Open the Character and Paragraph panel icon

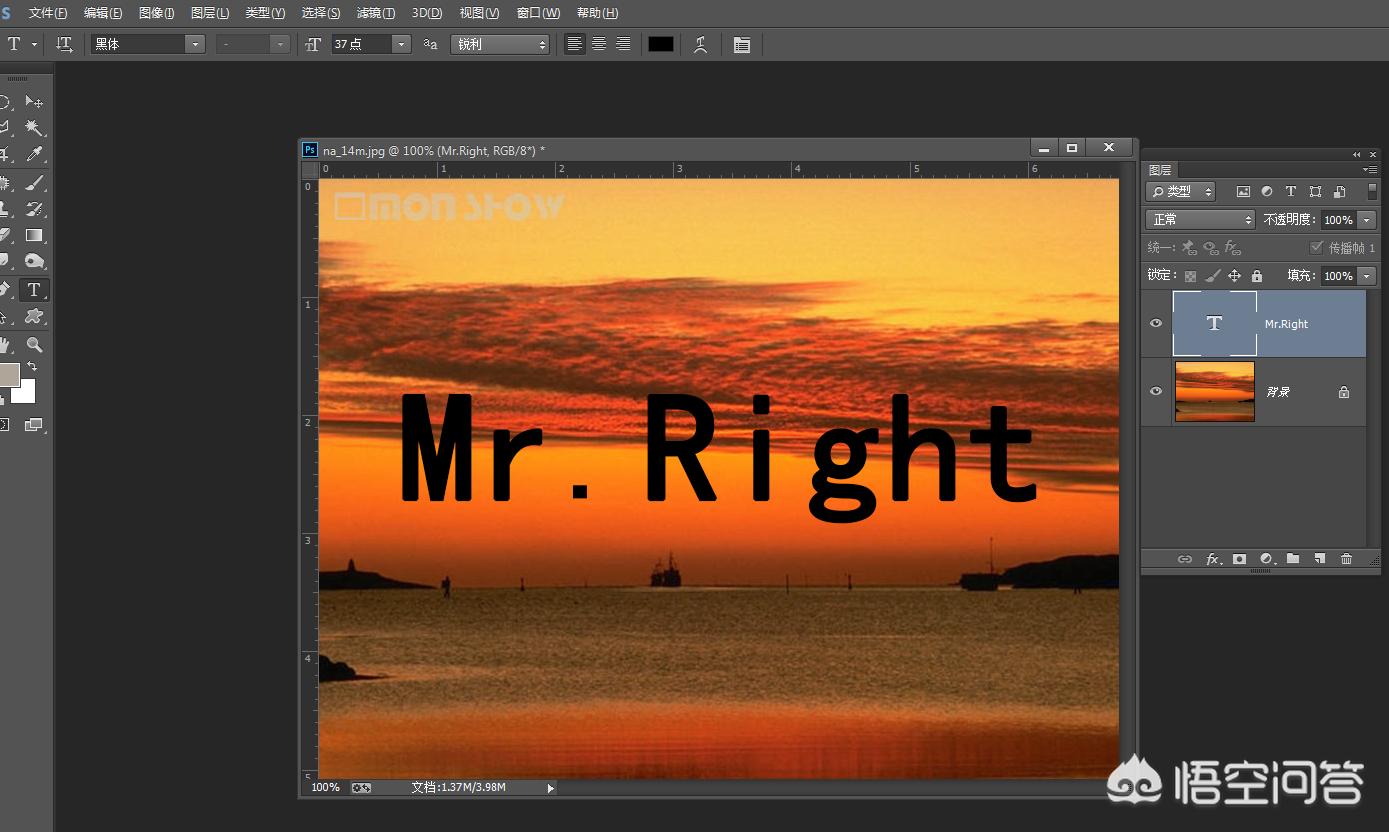742,45
